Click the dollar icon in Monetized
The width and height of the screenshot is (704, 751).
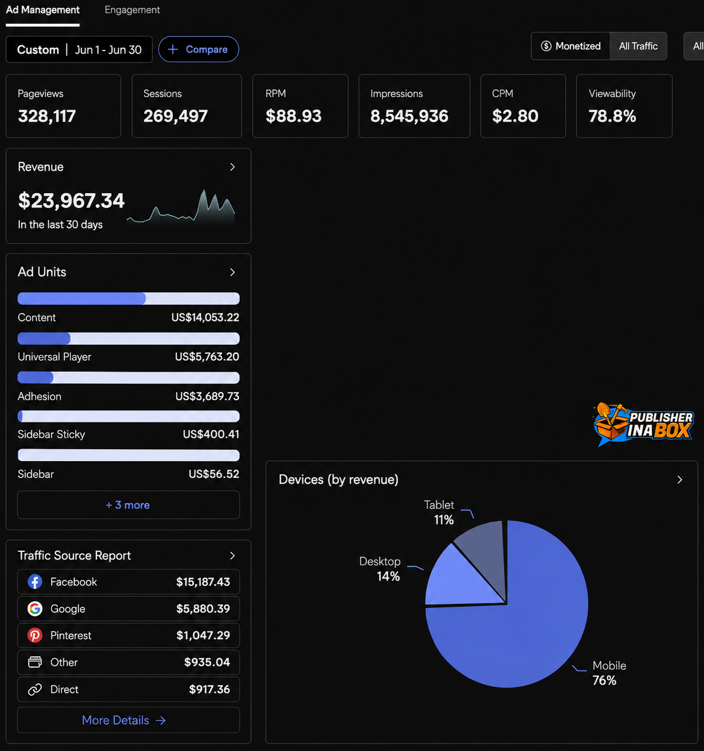[546, 46]
